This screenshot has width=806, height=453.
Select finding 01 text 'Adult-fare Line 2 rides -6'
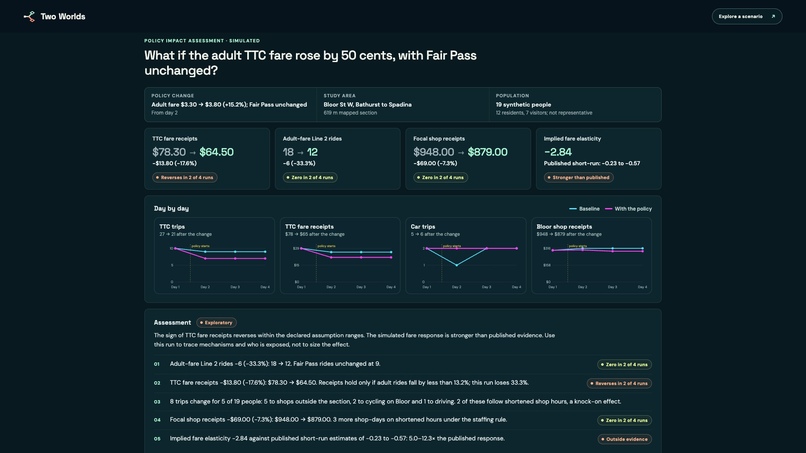(209, 364)
